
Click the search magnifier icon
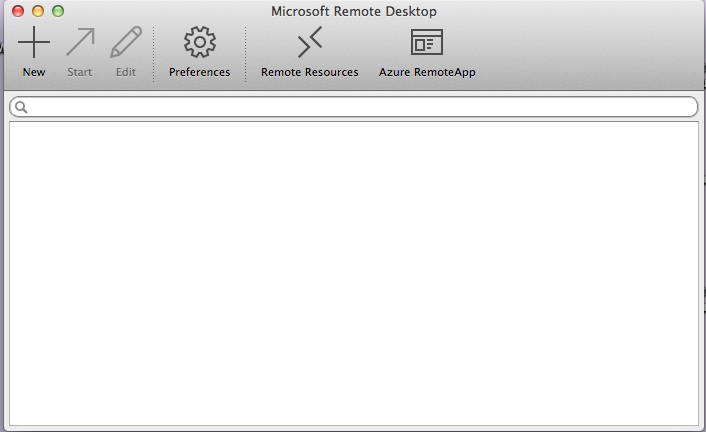pos(21,107)
